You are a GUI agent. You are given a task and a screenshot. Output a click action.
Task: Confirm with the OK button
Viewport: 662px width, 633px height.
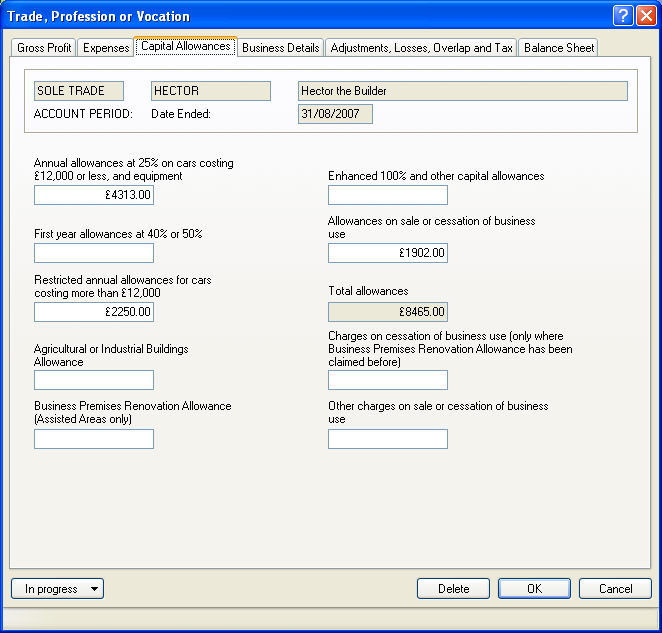pyautogui.click(x=534, y=589)
